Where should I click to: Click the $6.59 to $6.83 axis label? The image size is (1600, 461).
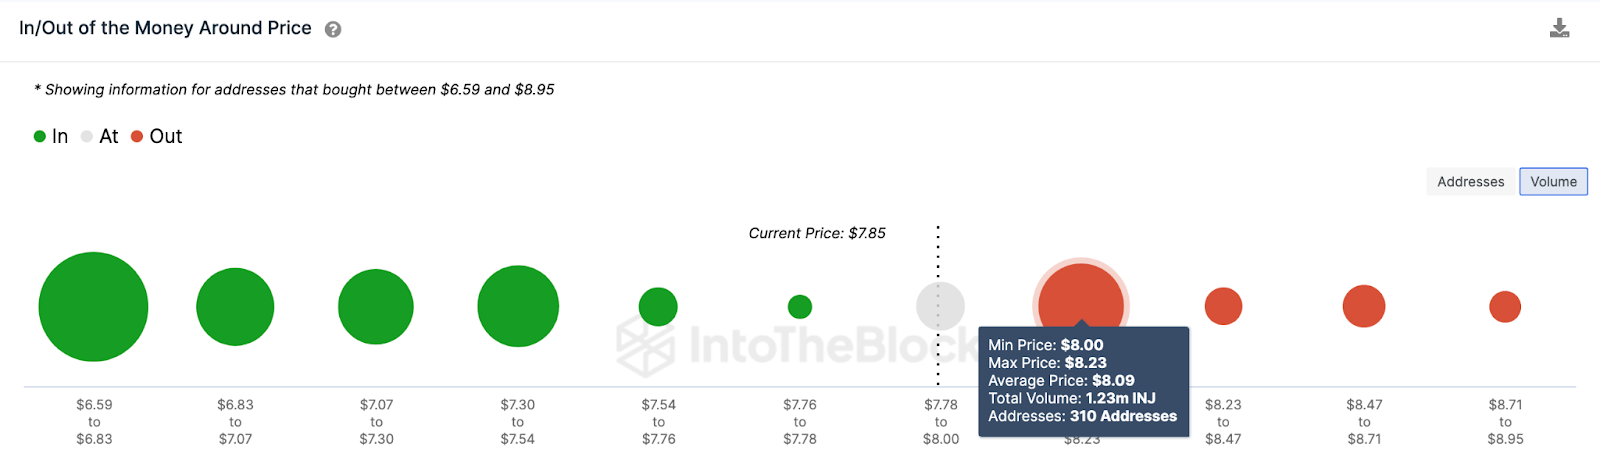(94, 422)
